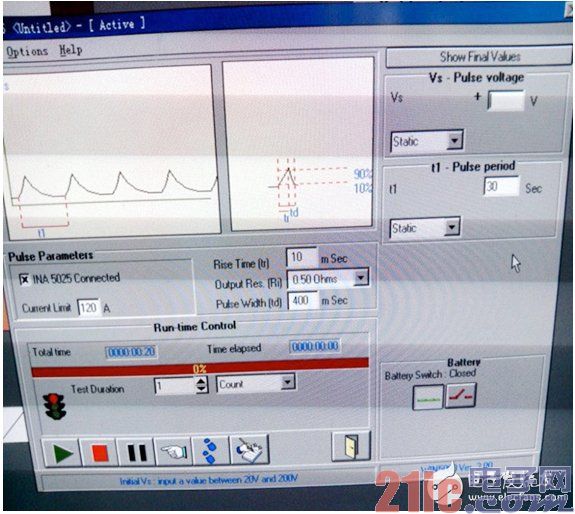Stop the test with red square button
Screen dimensions: 575x514
99,452
